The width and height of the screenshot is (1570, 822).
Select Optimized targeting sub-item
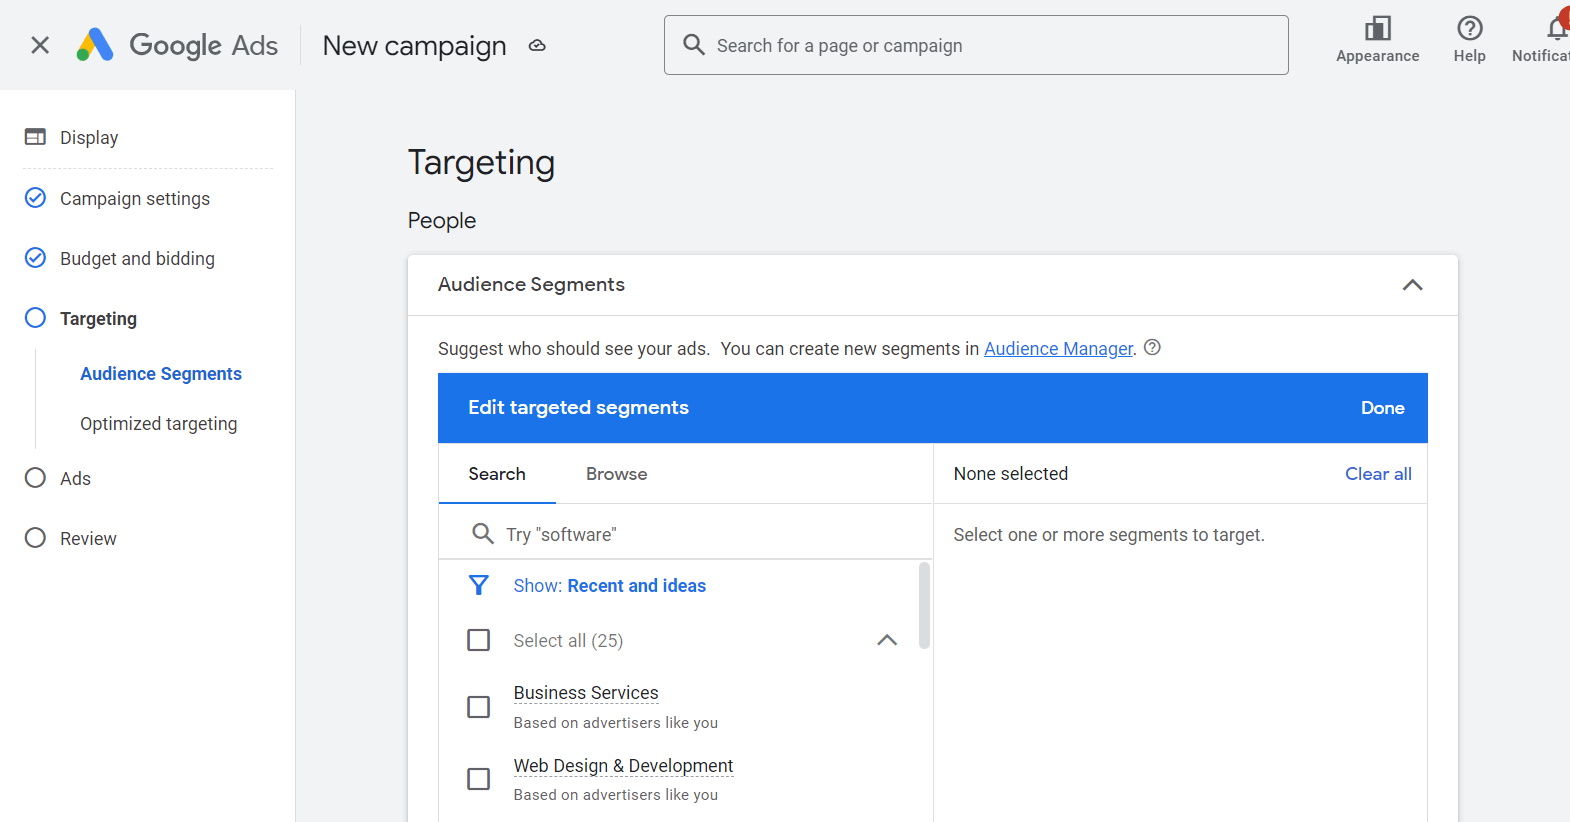(159, 423)
